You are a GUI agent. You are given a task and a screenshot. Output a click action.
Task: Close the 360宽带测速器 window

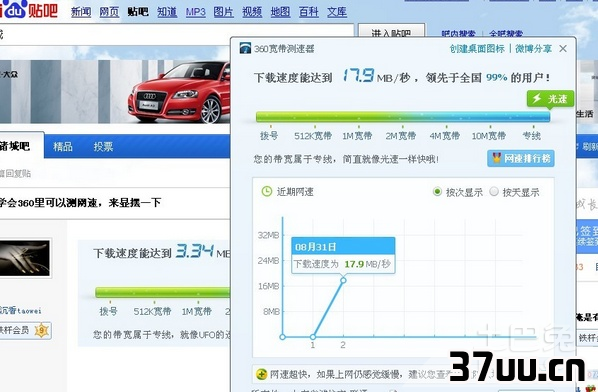point(563,48)
